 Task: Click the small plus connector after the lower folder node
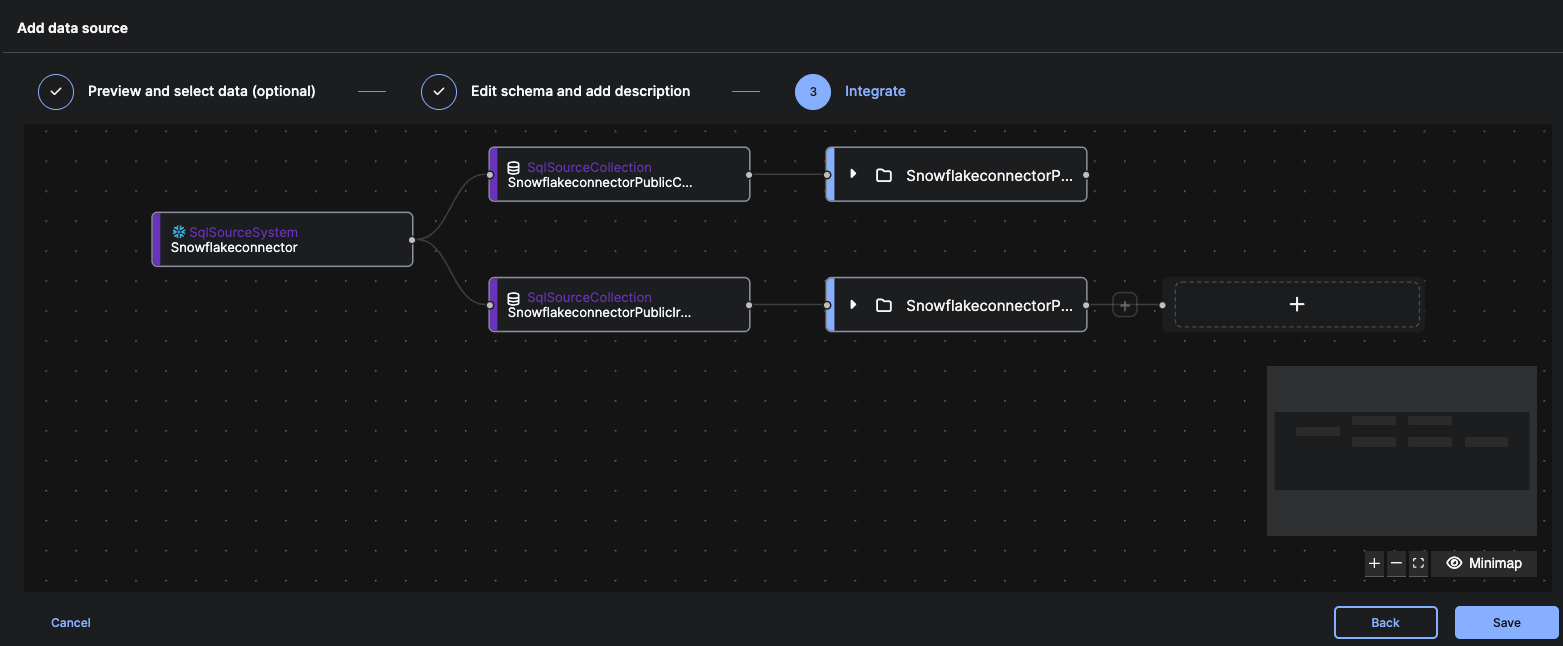click(x=1125, y=305)
